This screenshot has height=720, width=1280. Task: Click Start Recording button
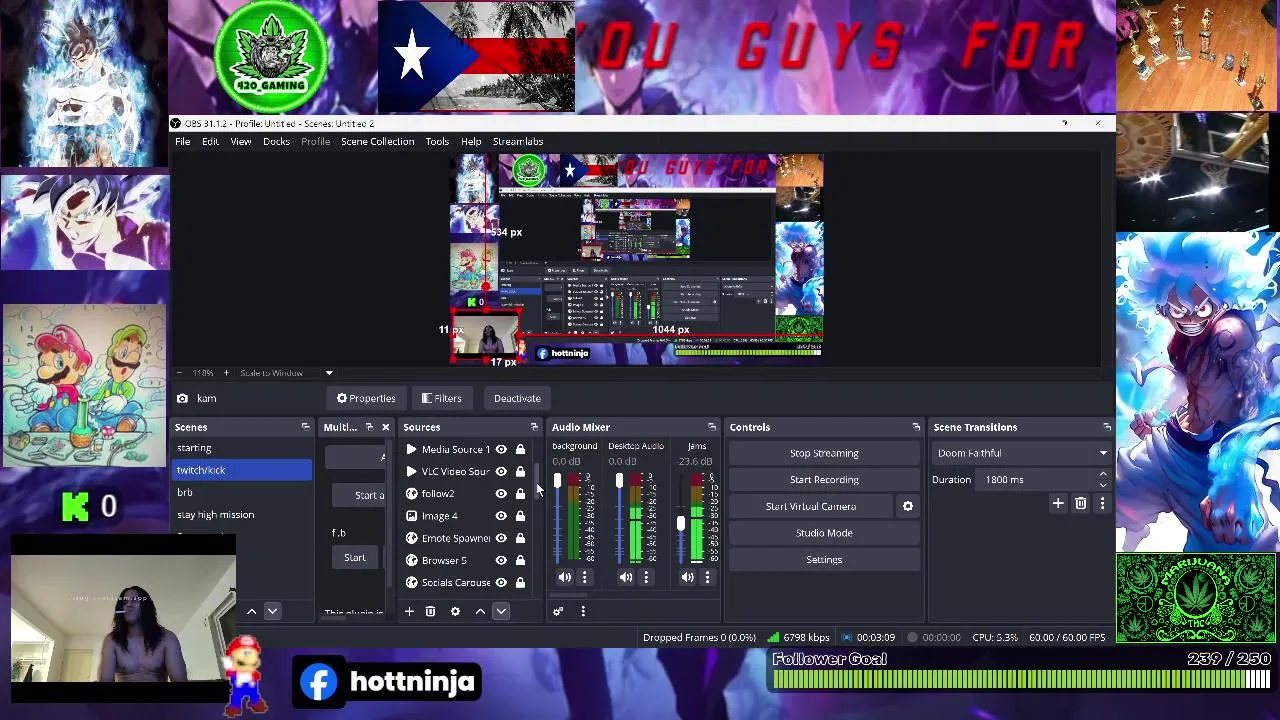[824, 480]
